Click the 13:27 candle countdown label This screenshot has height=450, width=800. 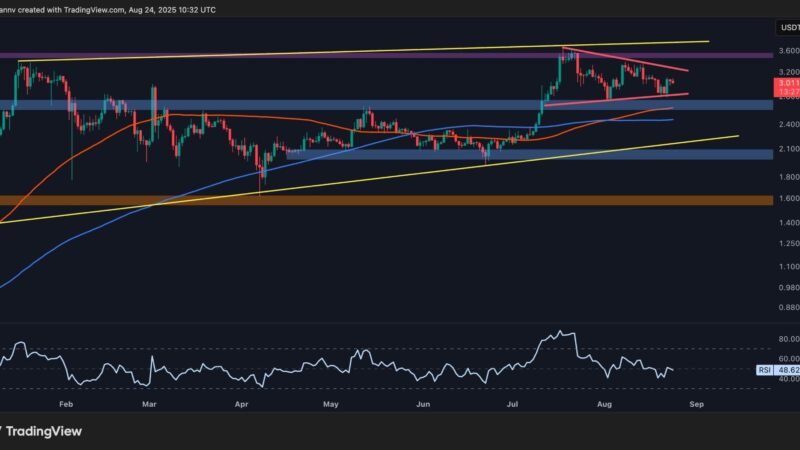[x=788, y=92]
